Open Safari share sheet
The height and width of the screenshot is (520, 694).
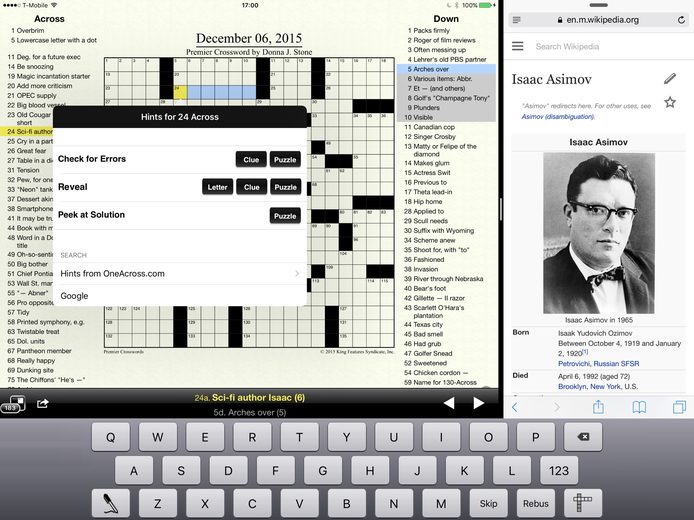598,407
